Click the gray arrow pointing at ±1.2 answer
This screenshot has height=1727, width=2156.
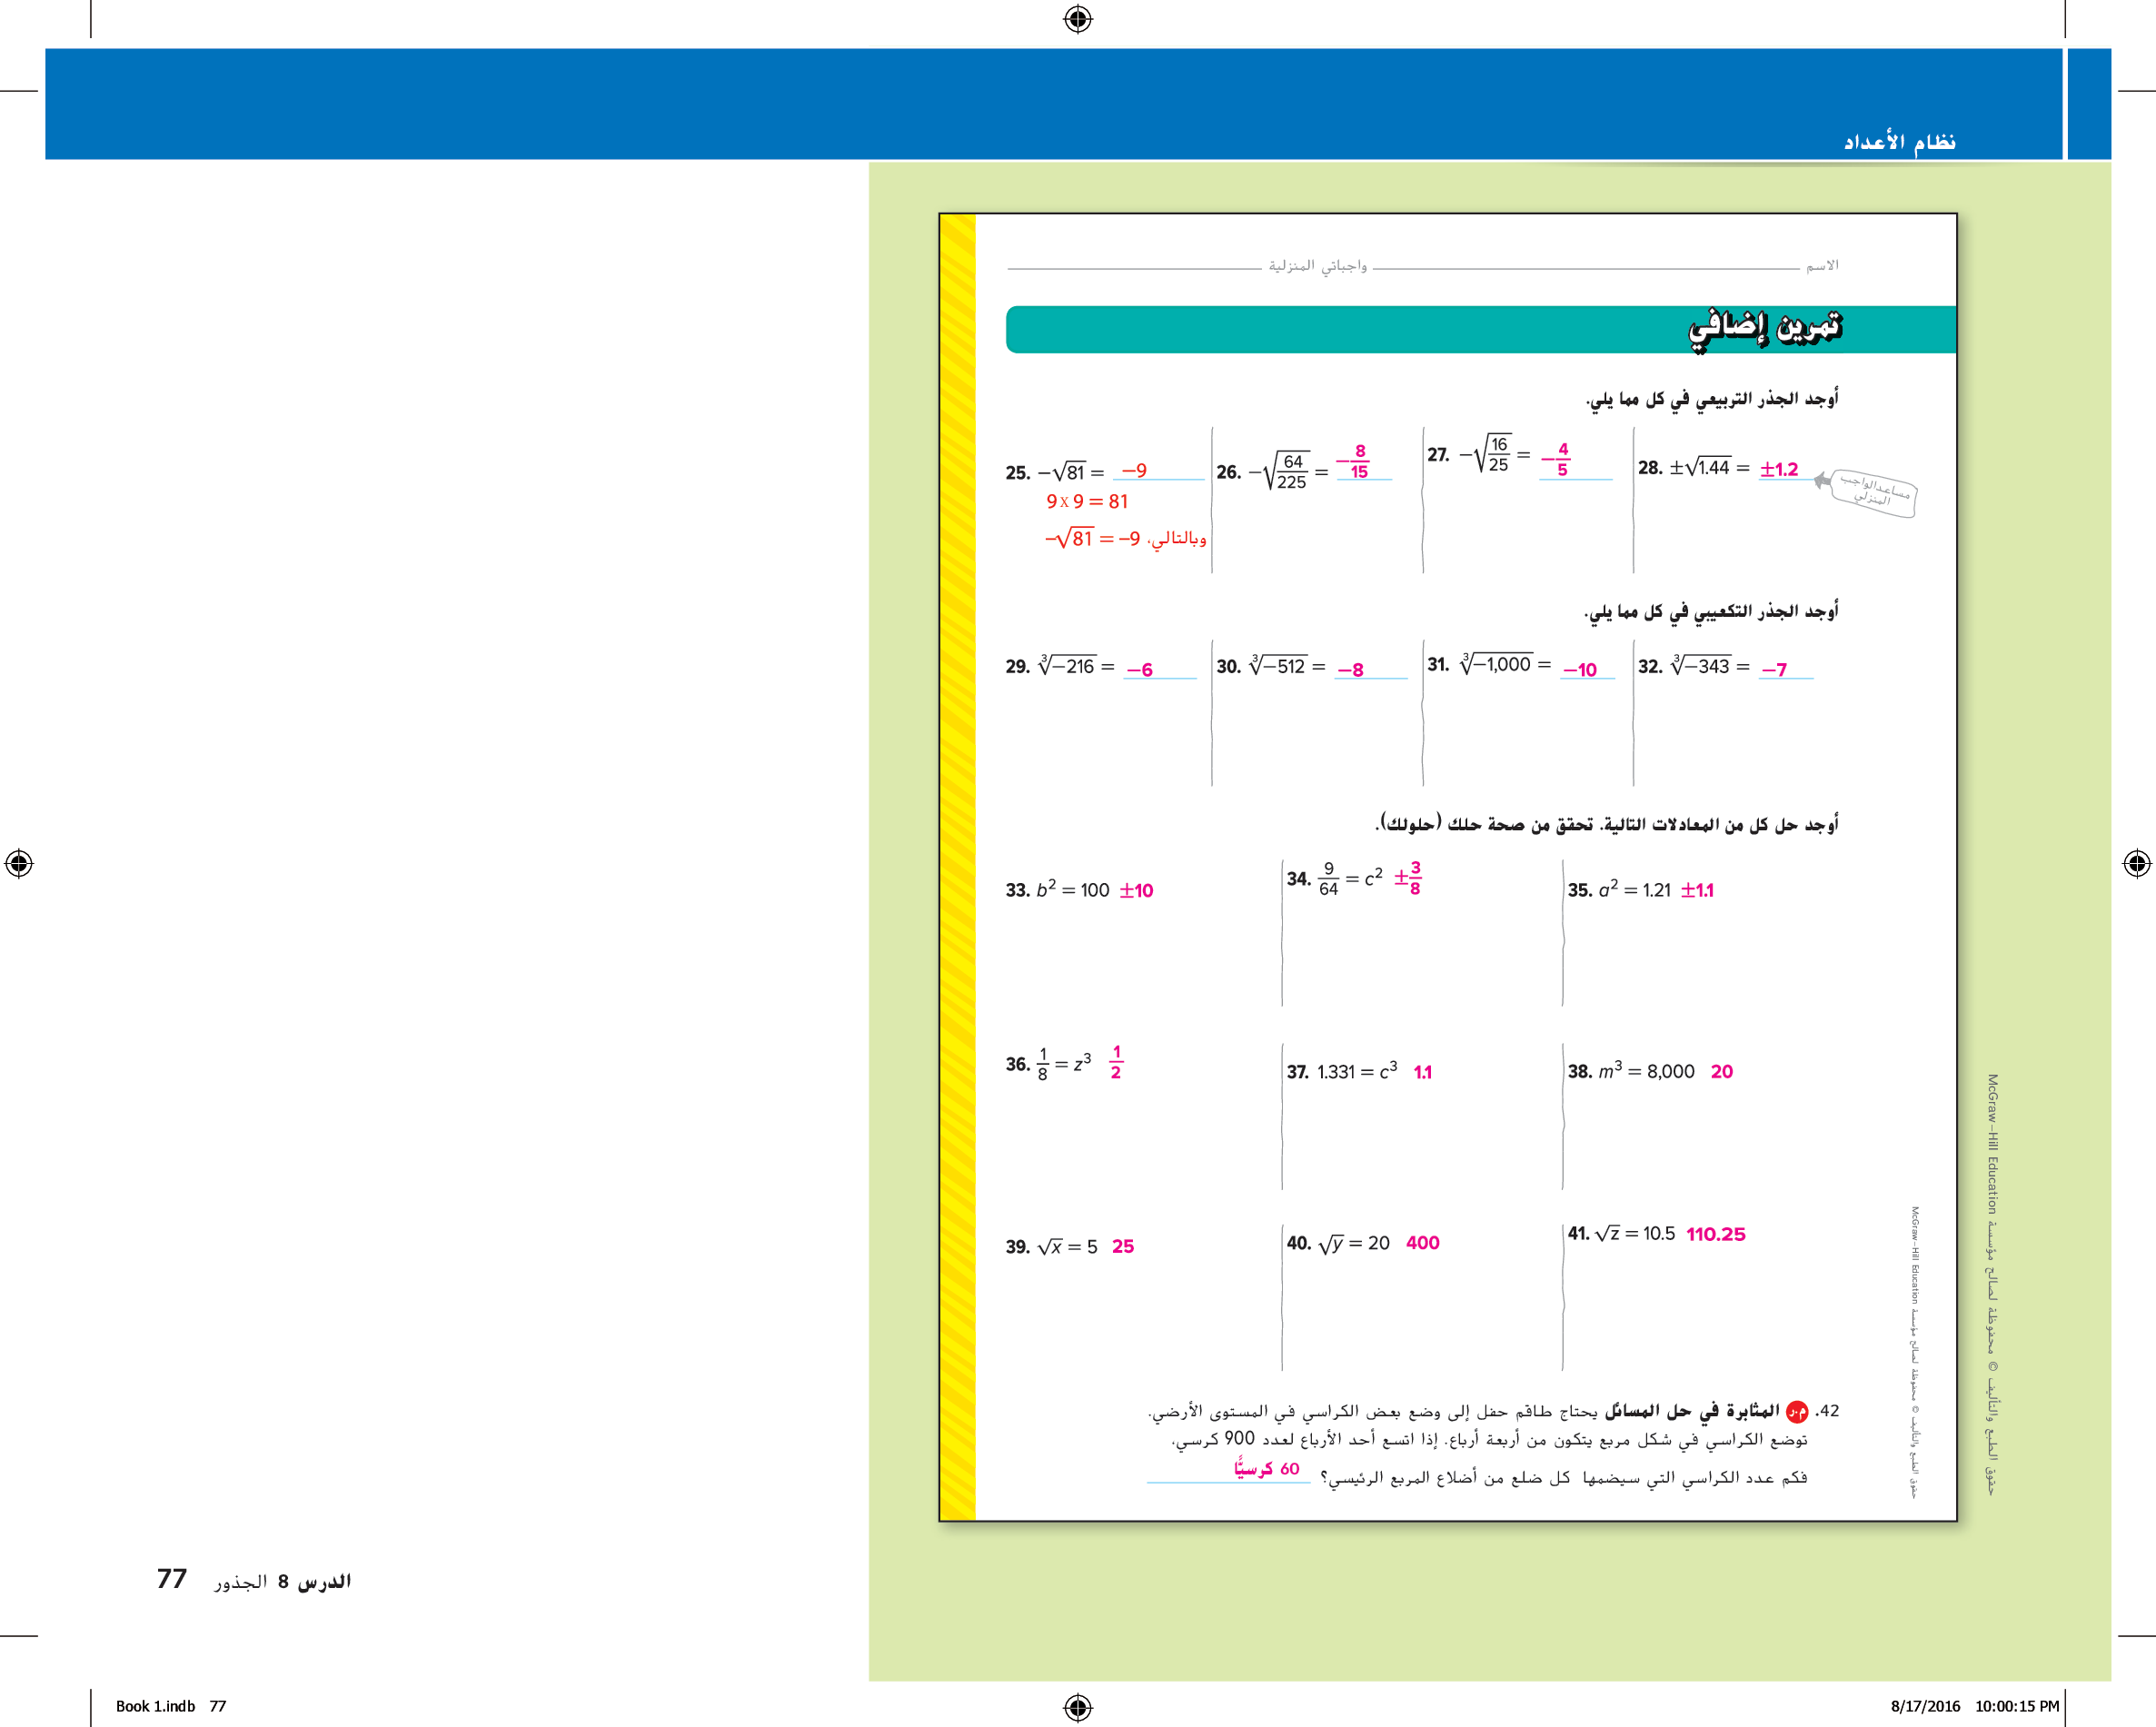1822,480
